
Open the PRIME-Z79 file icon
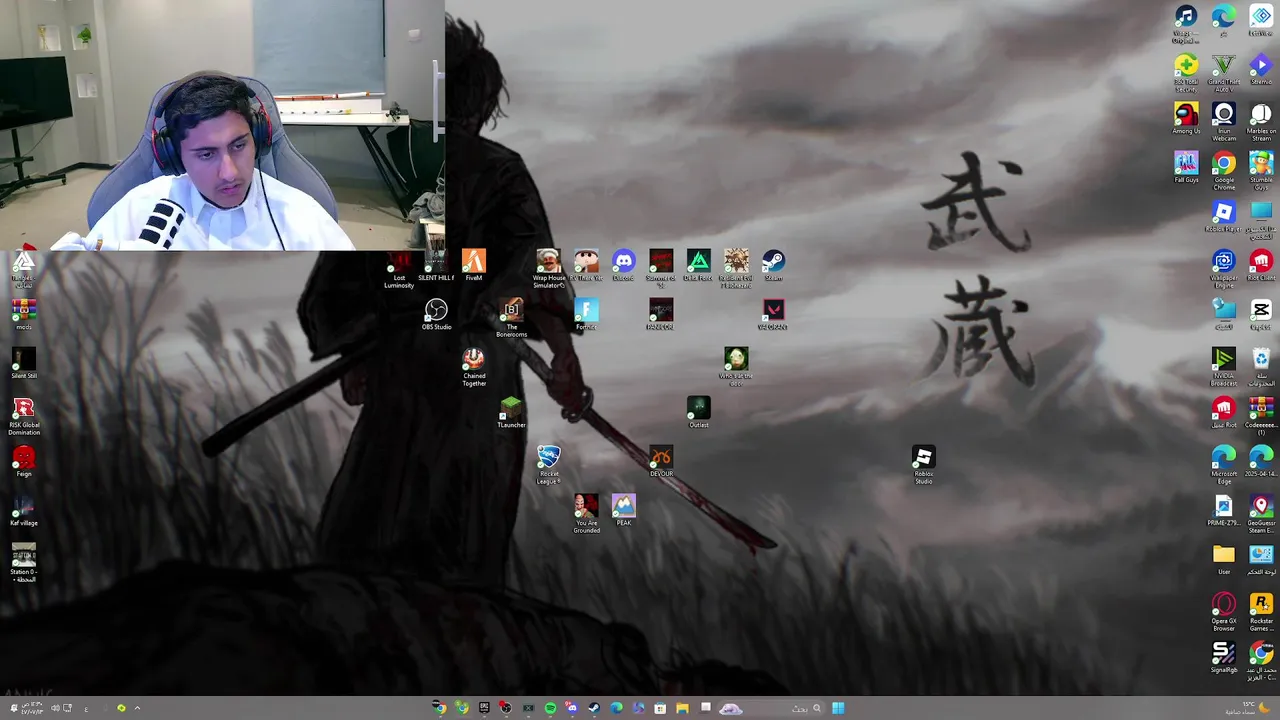[x=1224, y=510]
